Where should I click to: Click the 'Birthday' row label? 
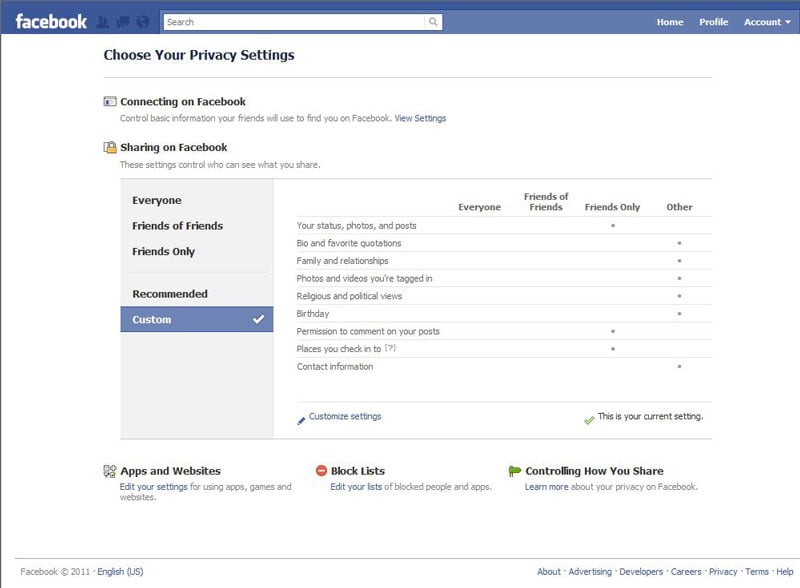[x=313, y=313]
